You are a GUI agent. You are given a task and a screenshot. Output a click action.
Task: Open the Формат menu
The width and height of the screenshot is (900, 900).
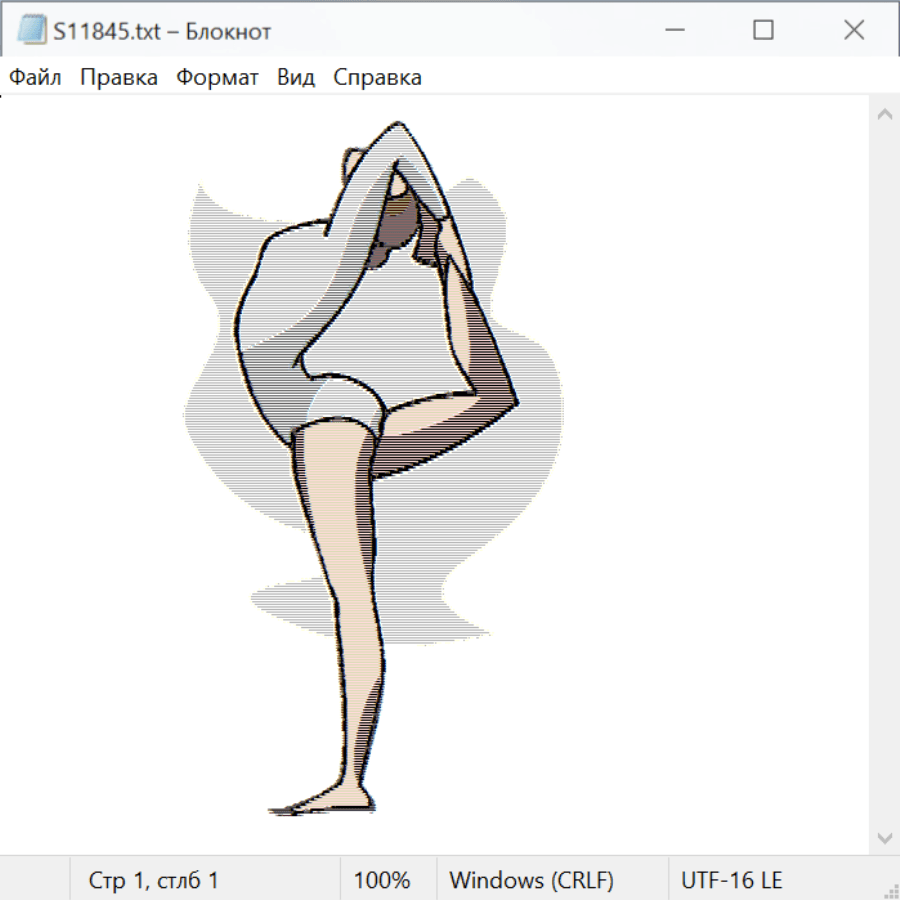(x=217, y=78)
